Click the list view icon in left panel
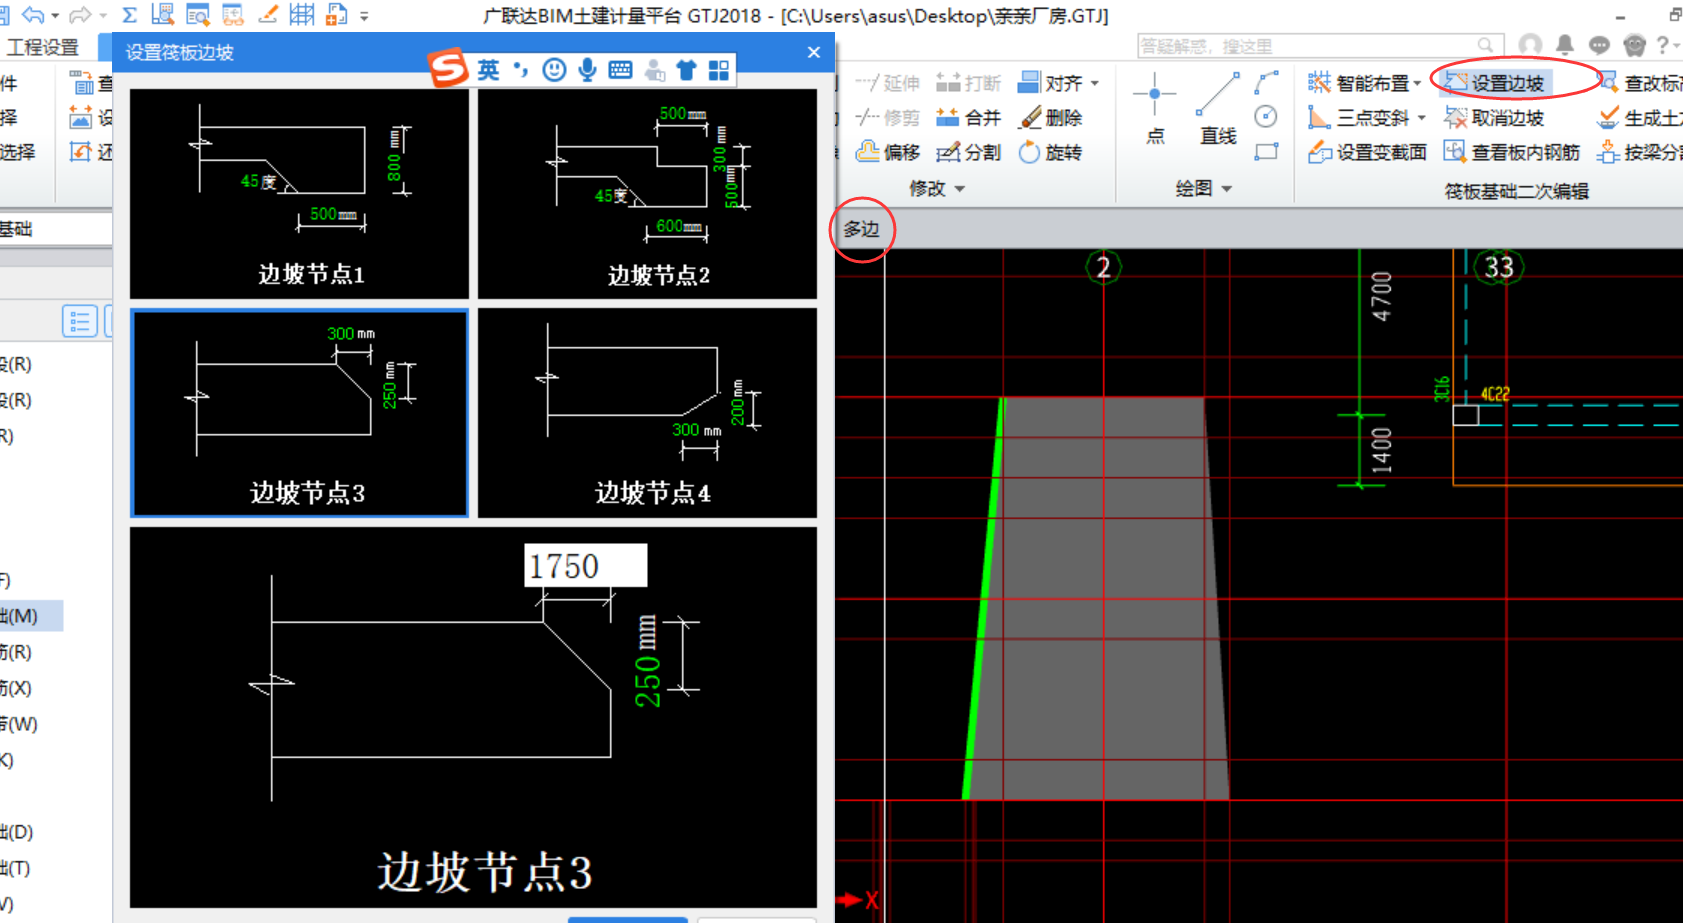1683x923 pixels. [x=80, y=321]
